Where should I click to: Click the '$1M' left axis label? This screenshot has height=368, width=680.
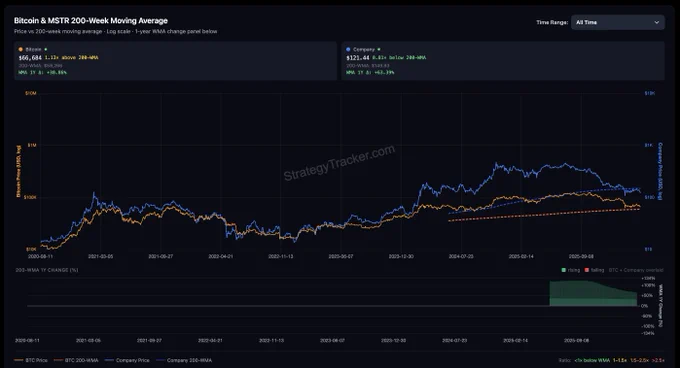(x=32, y=145)
